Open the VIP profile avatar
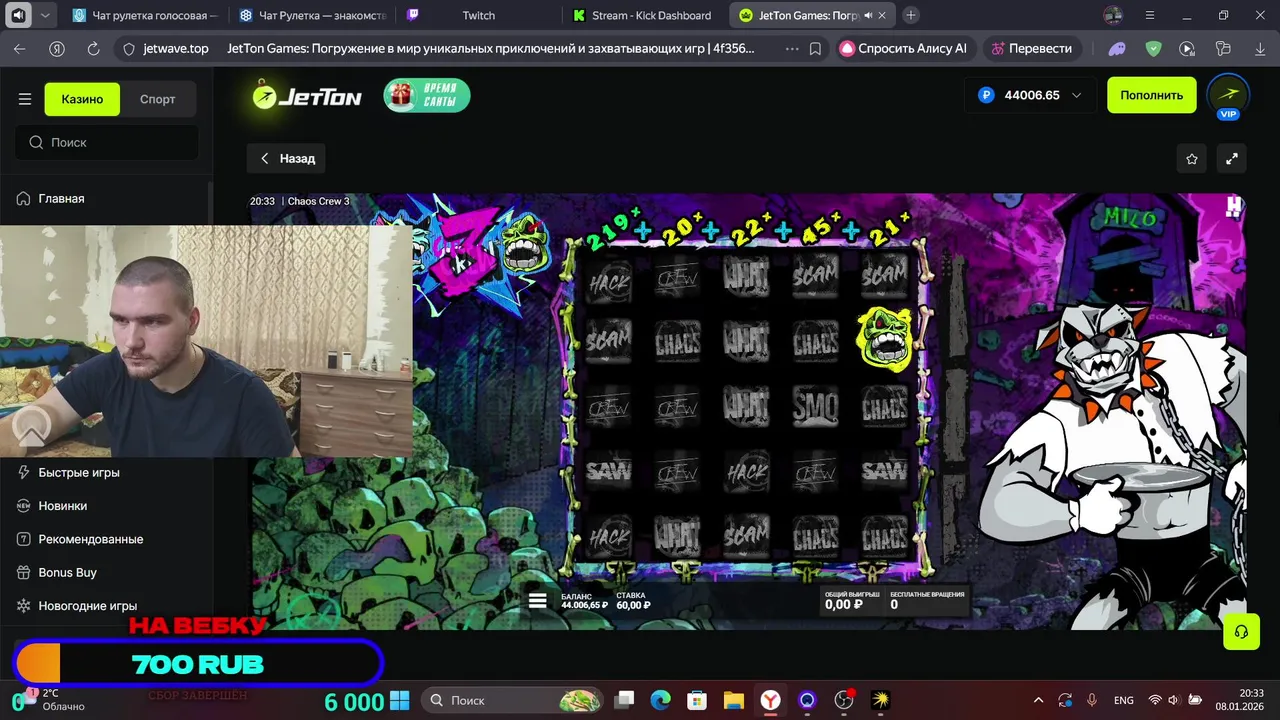Screen dimensions: 1280x720 (1228, 96)
